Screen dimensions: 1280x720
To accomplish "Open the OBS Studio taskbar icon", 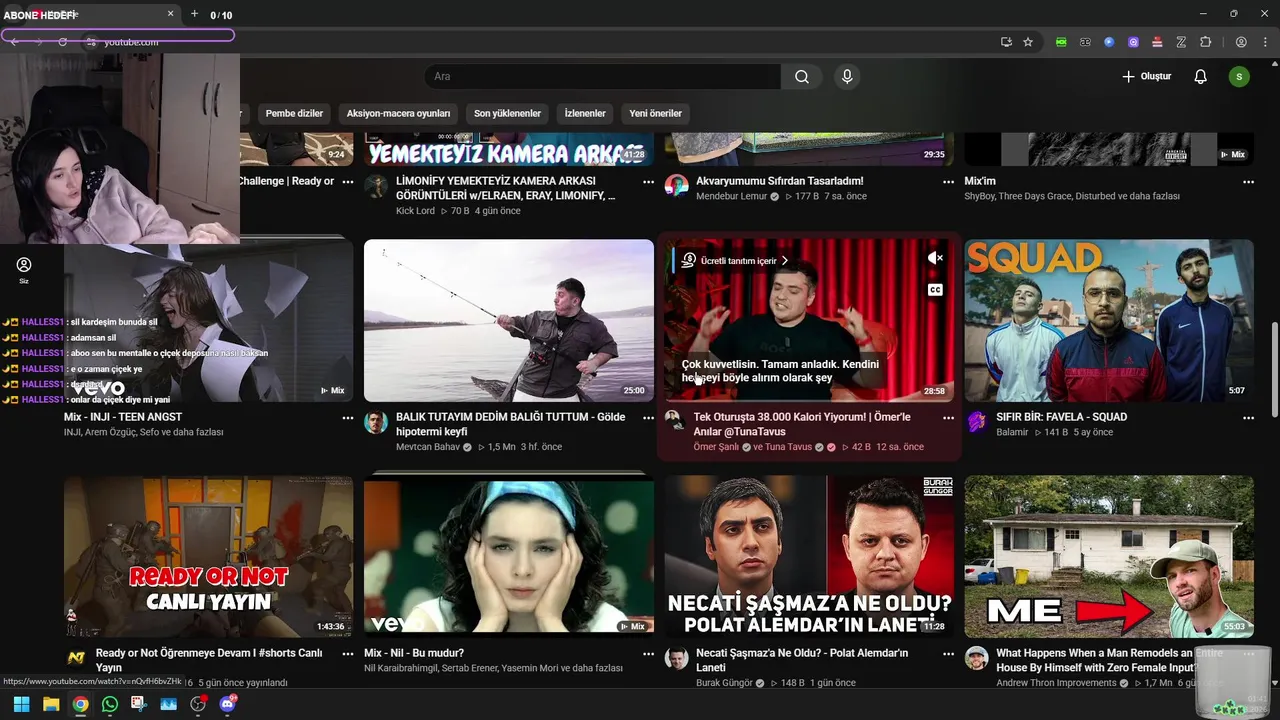I will 198,704.
